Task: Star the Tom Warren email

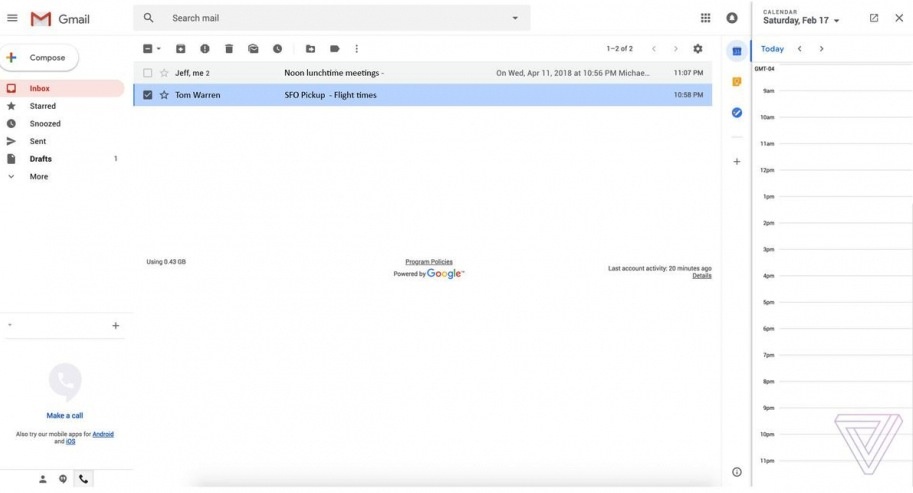Action: (164, 95)
